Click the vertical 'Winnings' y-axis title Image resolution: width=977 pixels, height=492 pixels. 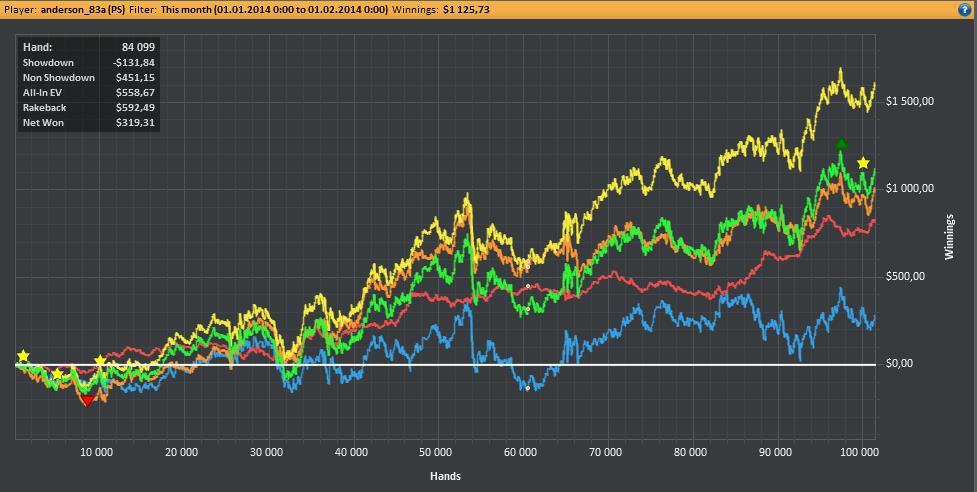(x=950, y=237)
